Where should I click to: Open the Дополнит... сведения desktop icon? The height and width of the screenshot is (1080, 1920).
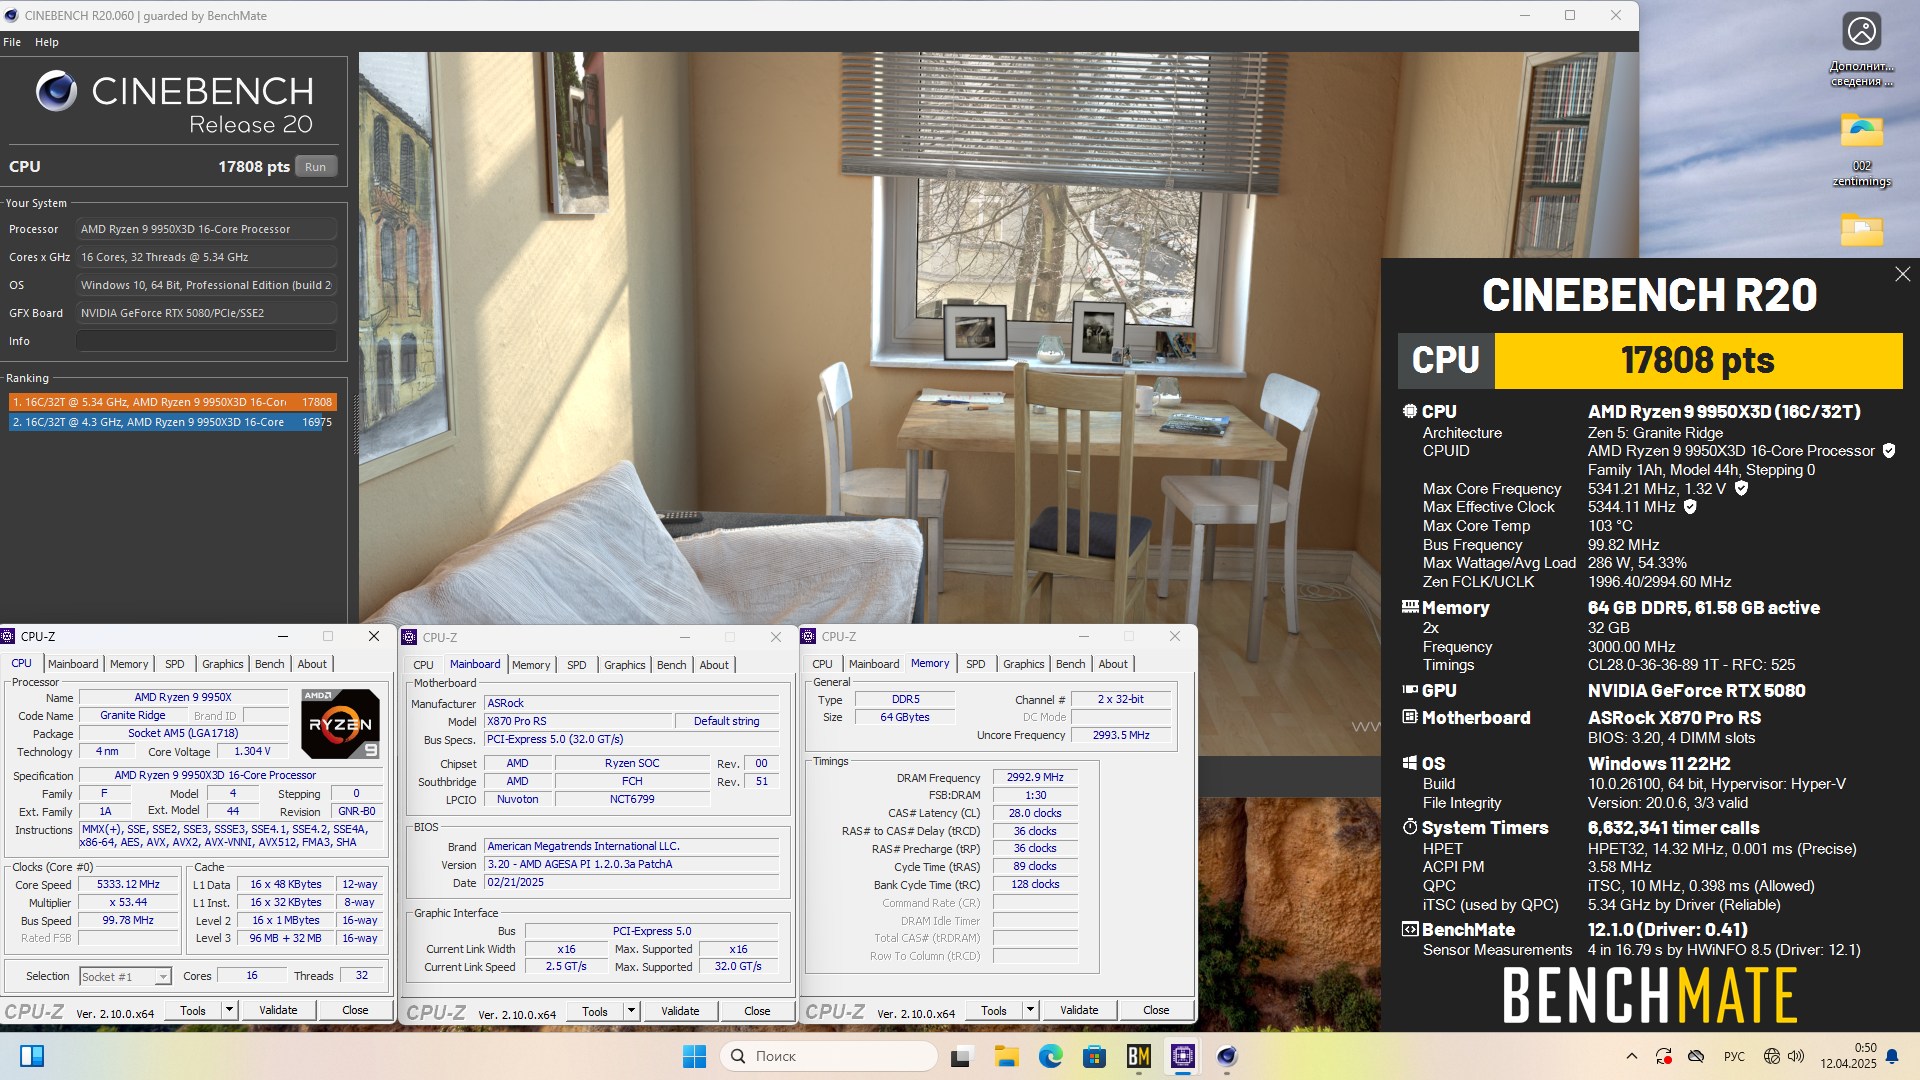pos(1861,50)
